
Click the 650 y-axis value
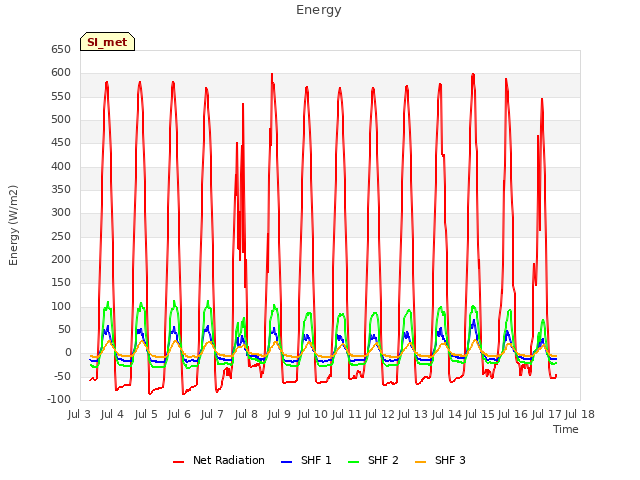pos(61,50)
